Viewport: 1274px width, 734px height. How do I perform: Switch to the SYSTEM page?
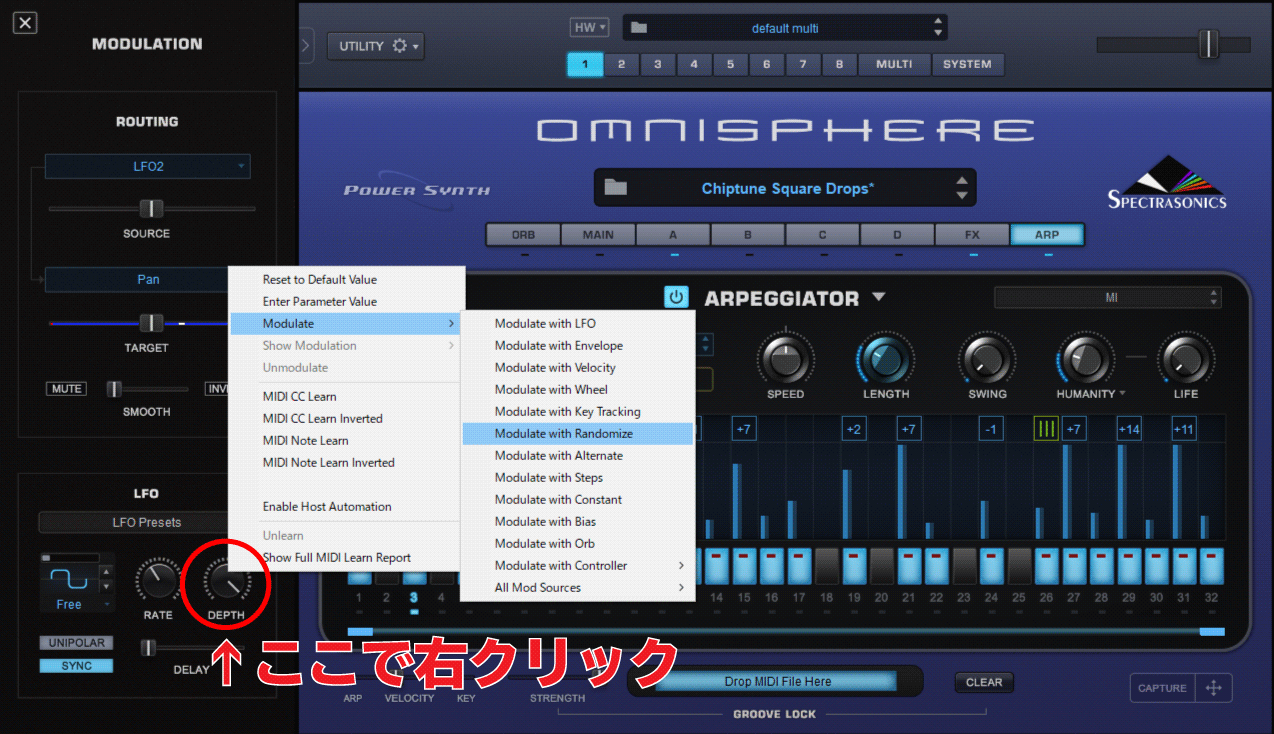(968, 64)
